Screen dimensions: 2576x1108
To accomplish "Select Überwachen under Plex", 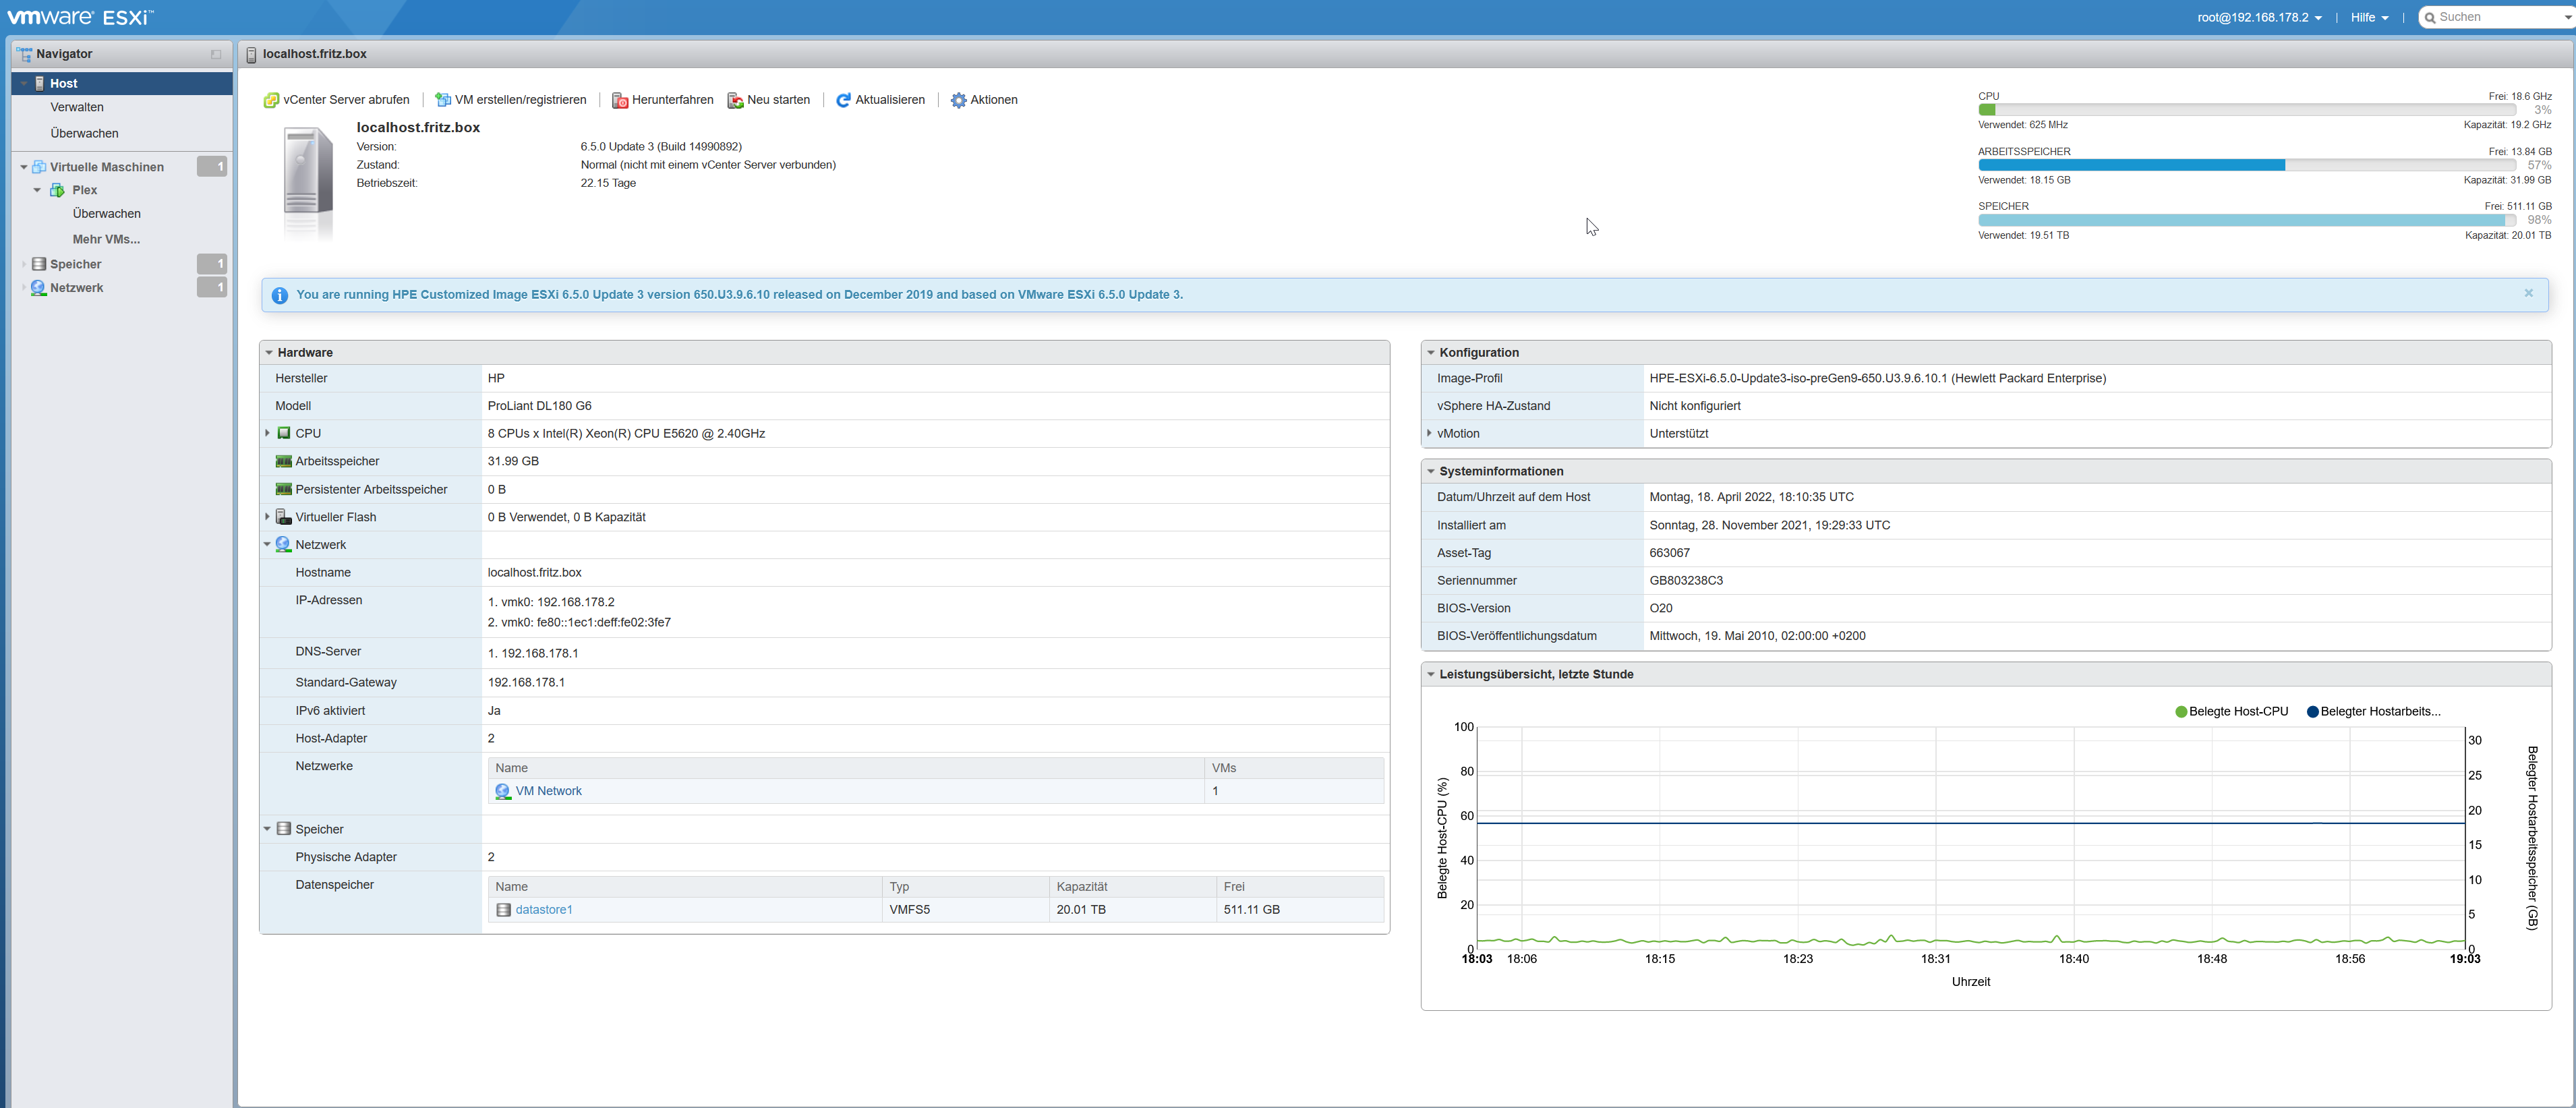I will coord(106,214).
